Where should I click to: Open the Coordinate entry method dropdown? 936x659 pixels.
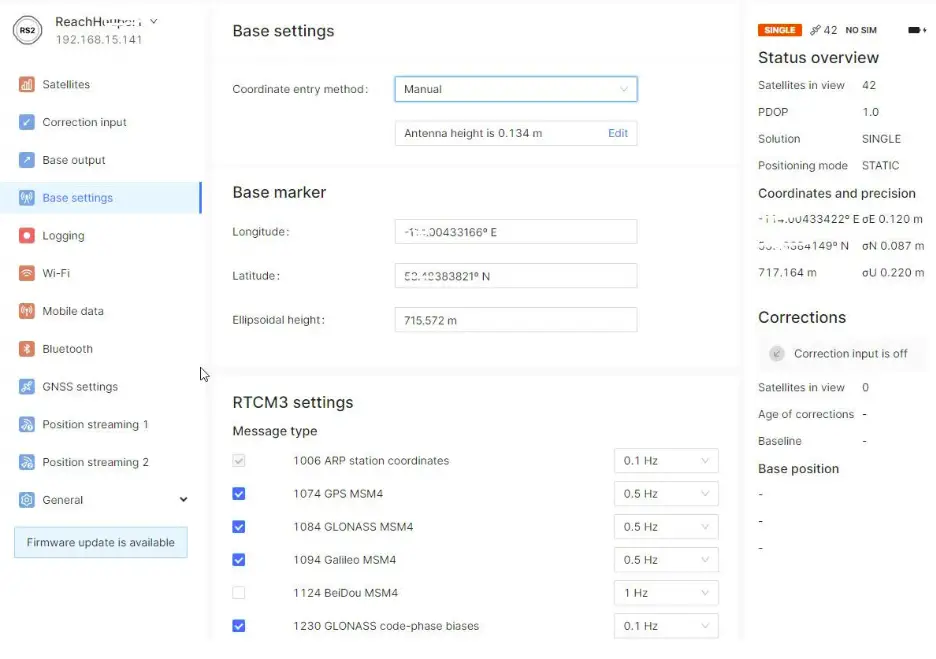coord(515,89)
